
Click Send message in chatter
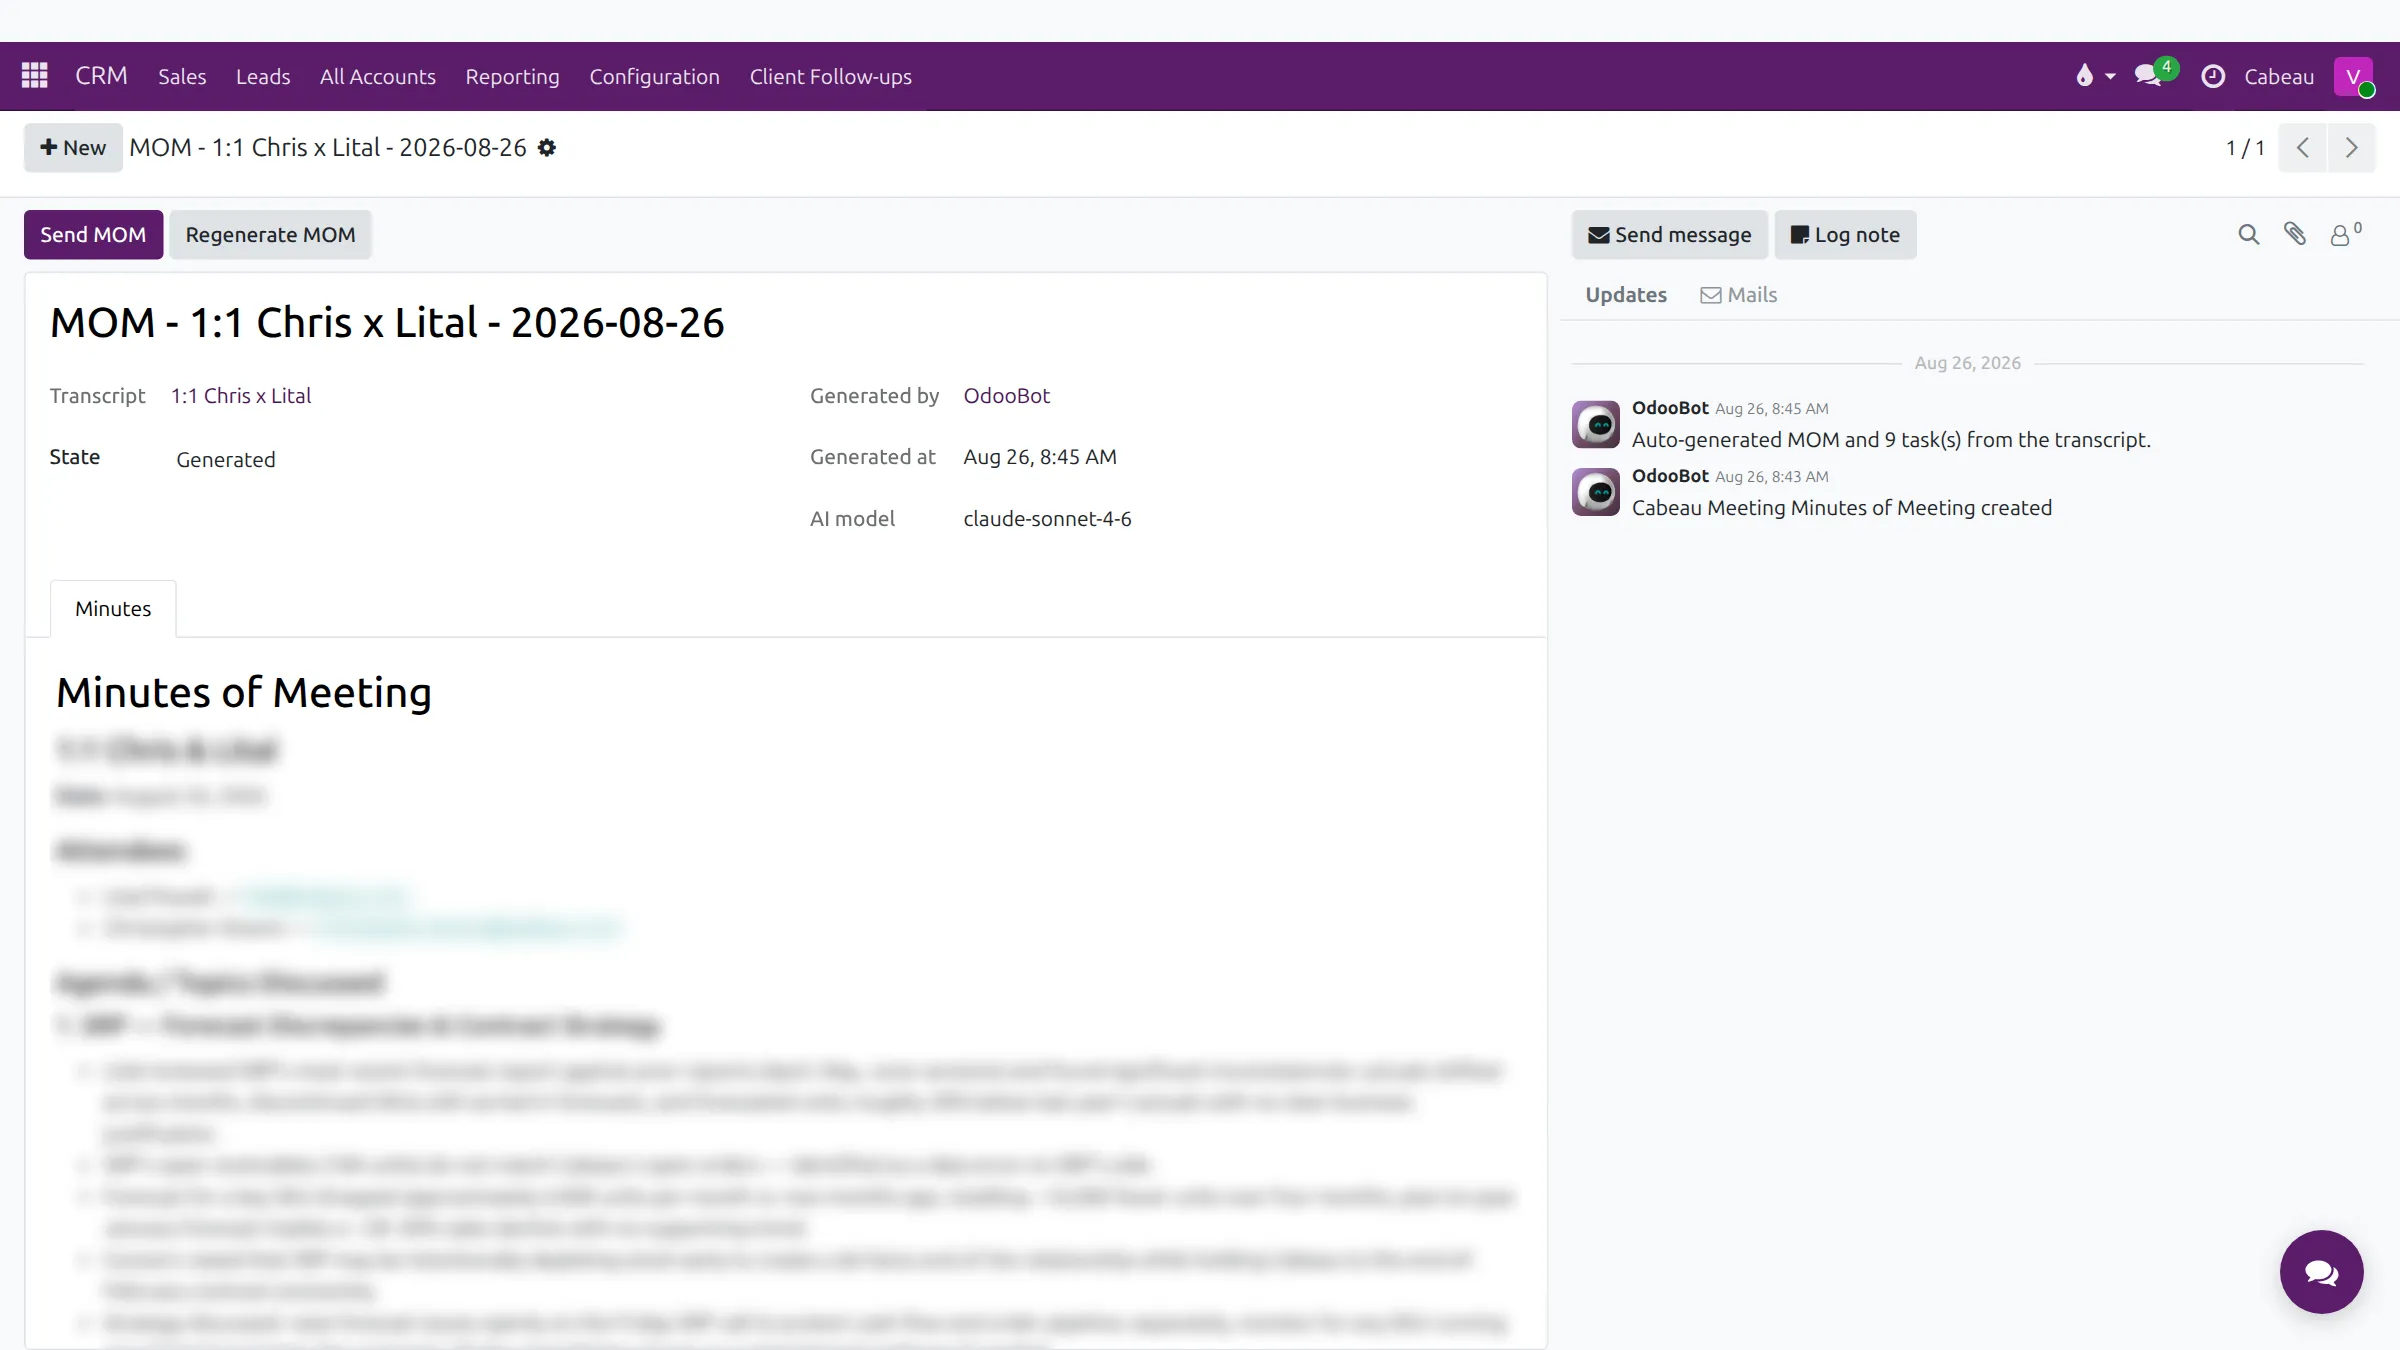(1669, 235)
